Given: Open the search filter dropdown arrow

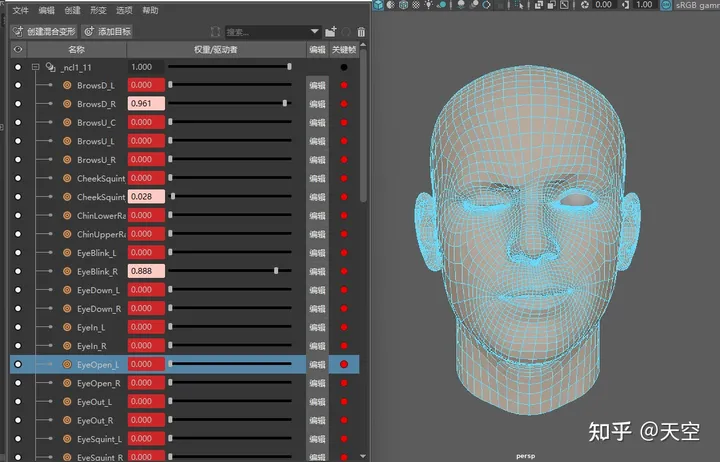Looking at the screenshot, I should (x=316, y=32).
